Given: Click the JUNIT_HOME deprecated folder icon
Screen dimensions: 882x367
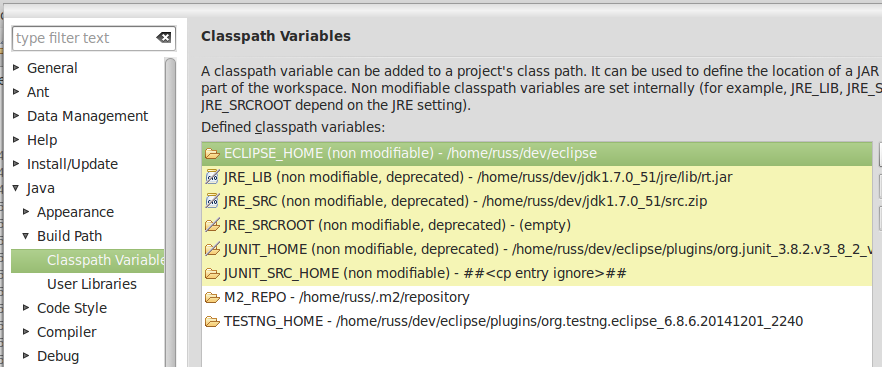Looking at the screenshot, I should [212, 249].
